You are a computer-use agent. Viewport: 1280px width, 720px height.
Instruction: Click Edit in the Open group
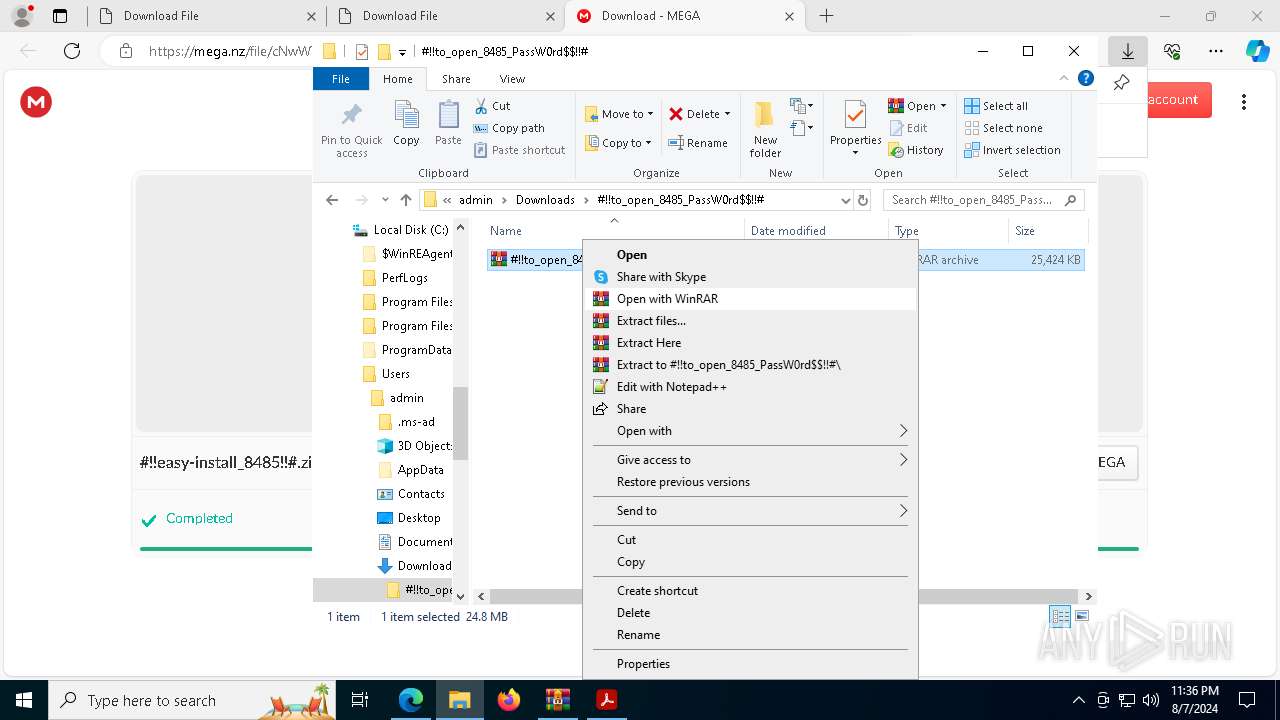coord(907,128)
